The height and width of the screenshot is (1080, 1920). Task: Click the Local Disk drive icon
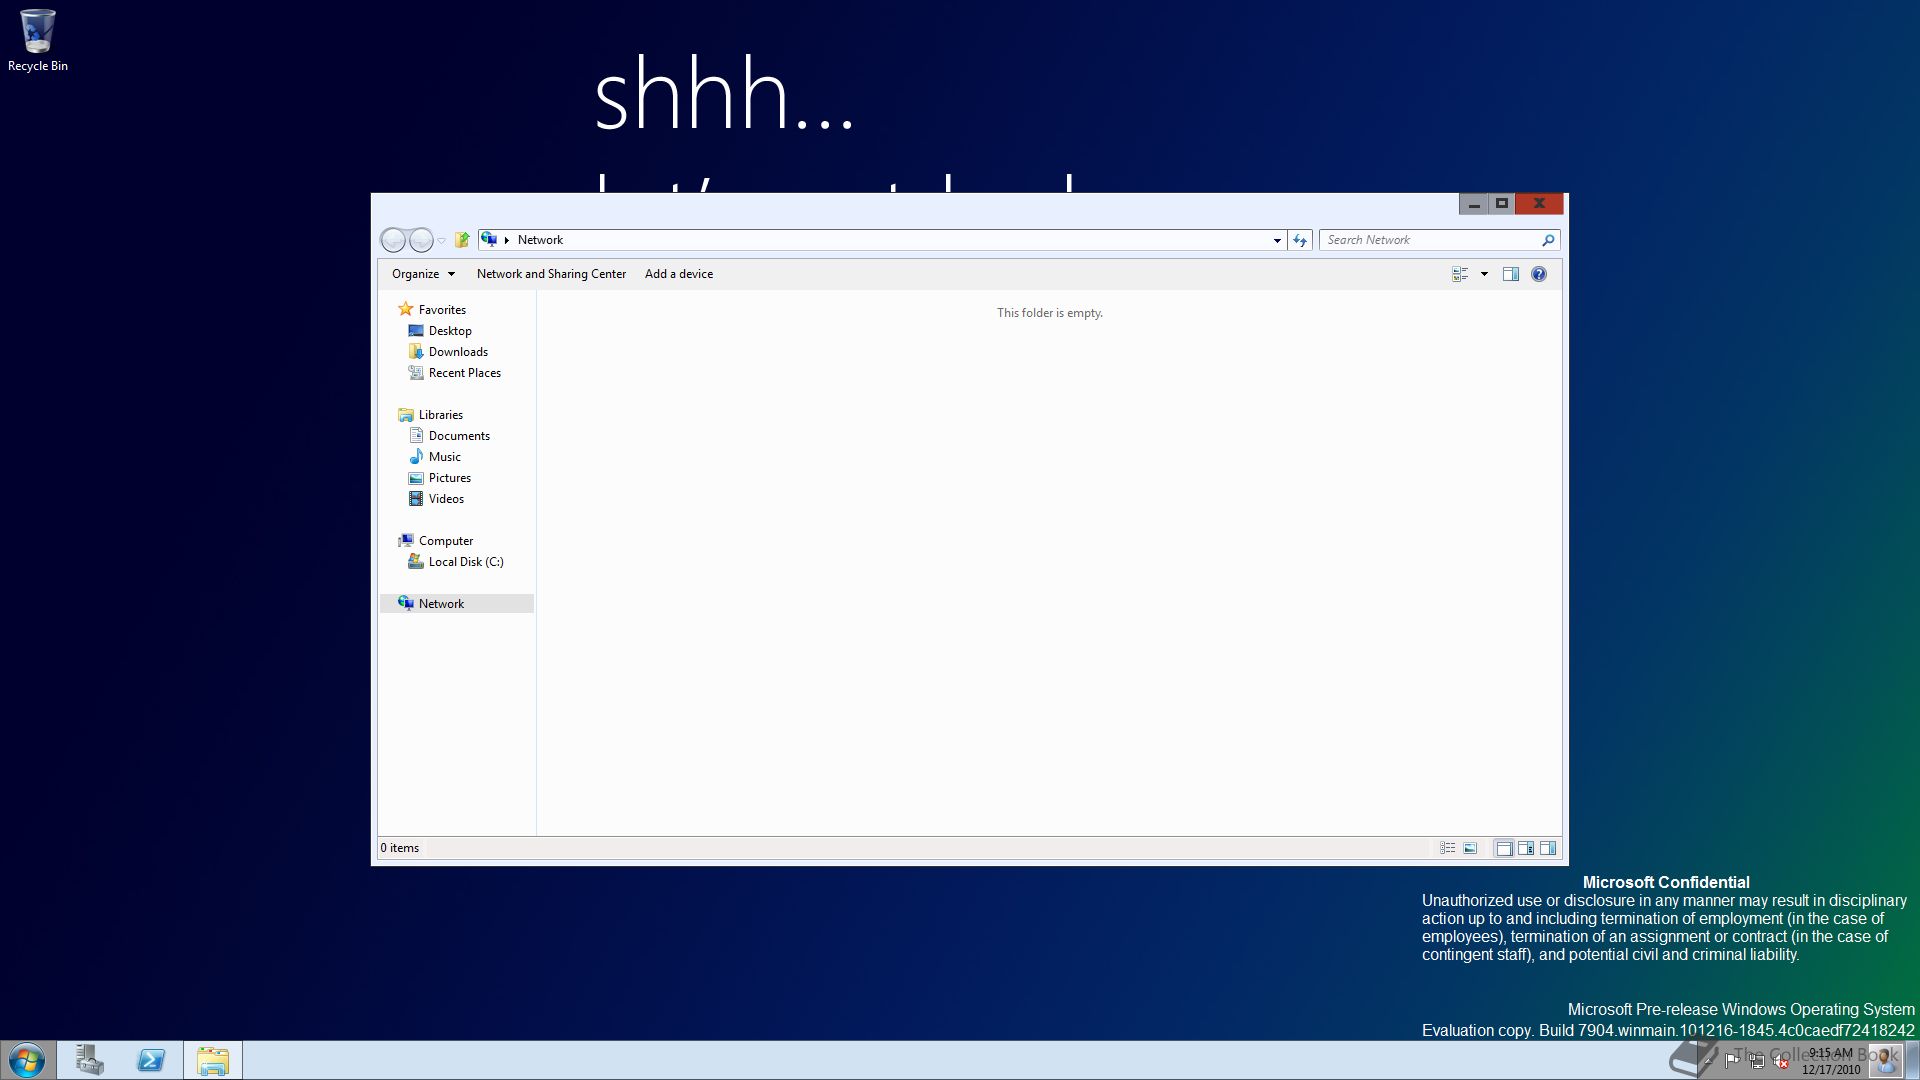point(416,562)
